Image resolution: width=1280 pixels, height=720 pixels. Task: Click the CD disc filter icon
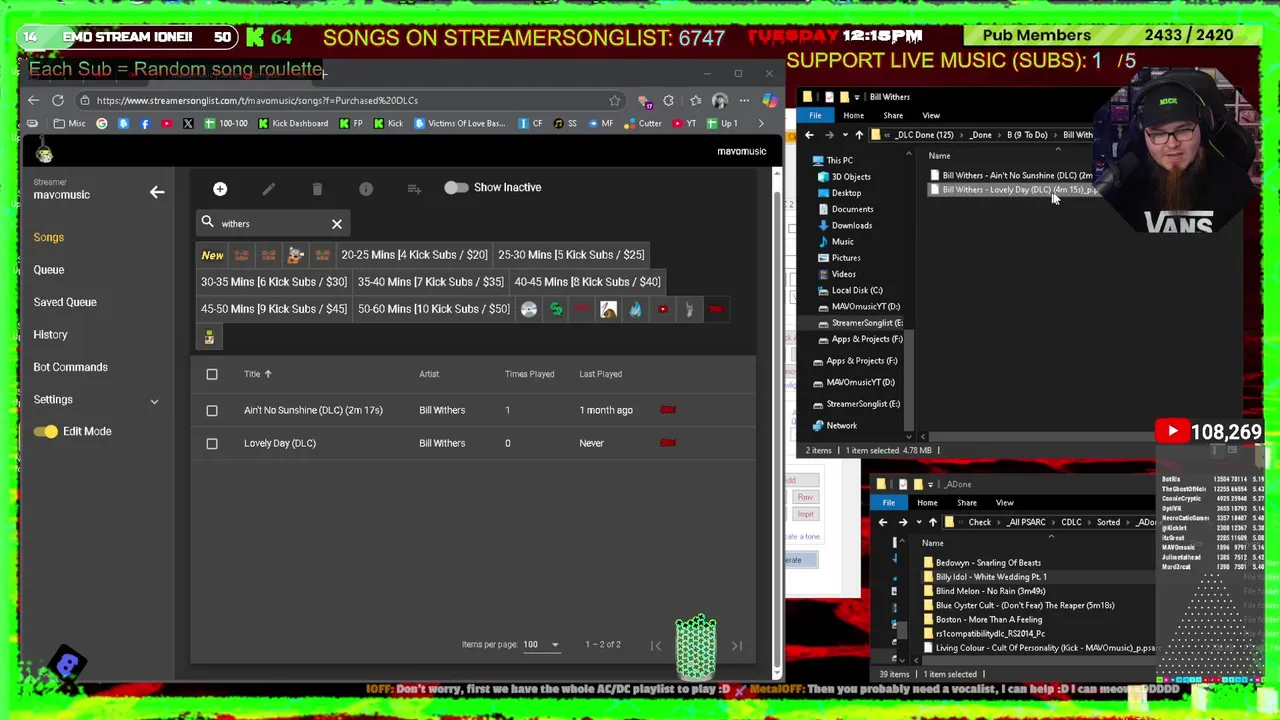pyautogui.click(x=529, y=310)
